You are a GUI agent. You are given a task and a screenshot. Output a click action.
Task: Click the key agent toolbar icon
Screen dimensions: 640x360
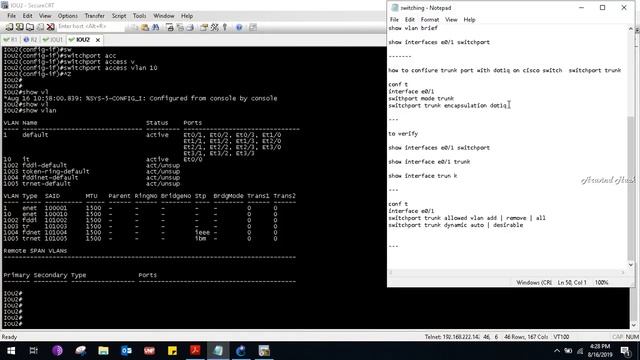pos(224,27)
